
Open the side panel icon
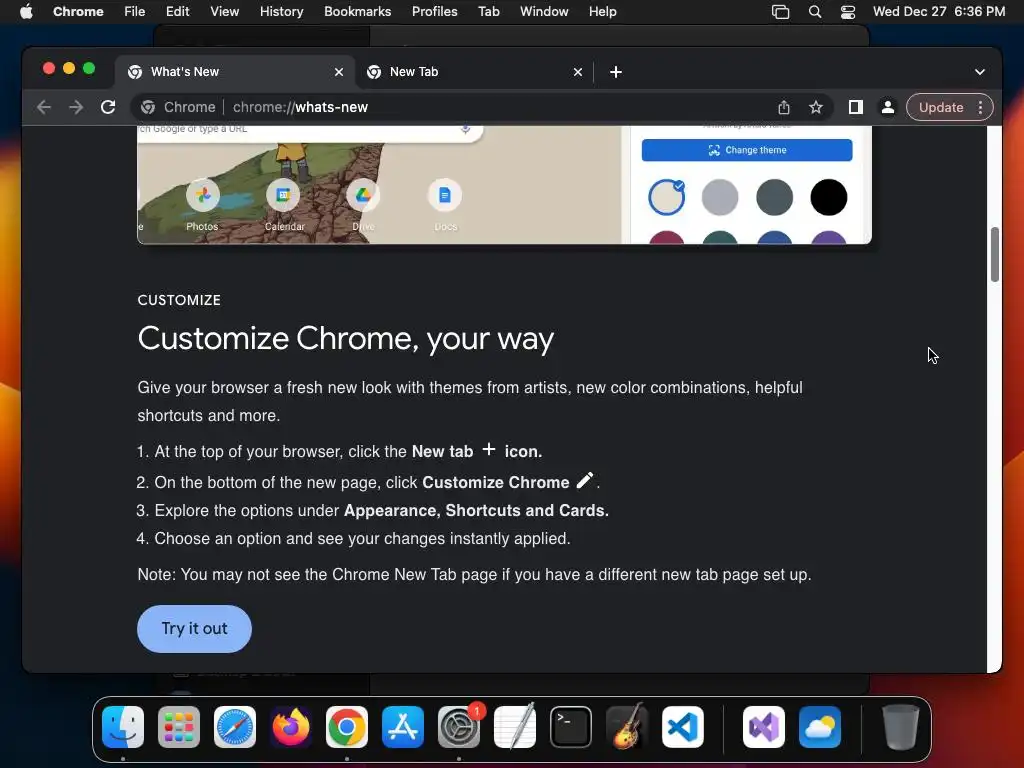pos(856,107)
